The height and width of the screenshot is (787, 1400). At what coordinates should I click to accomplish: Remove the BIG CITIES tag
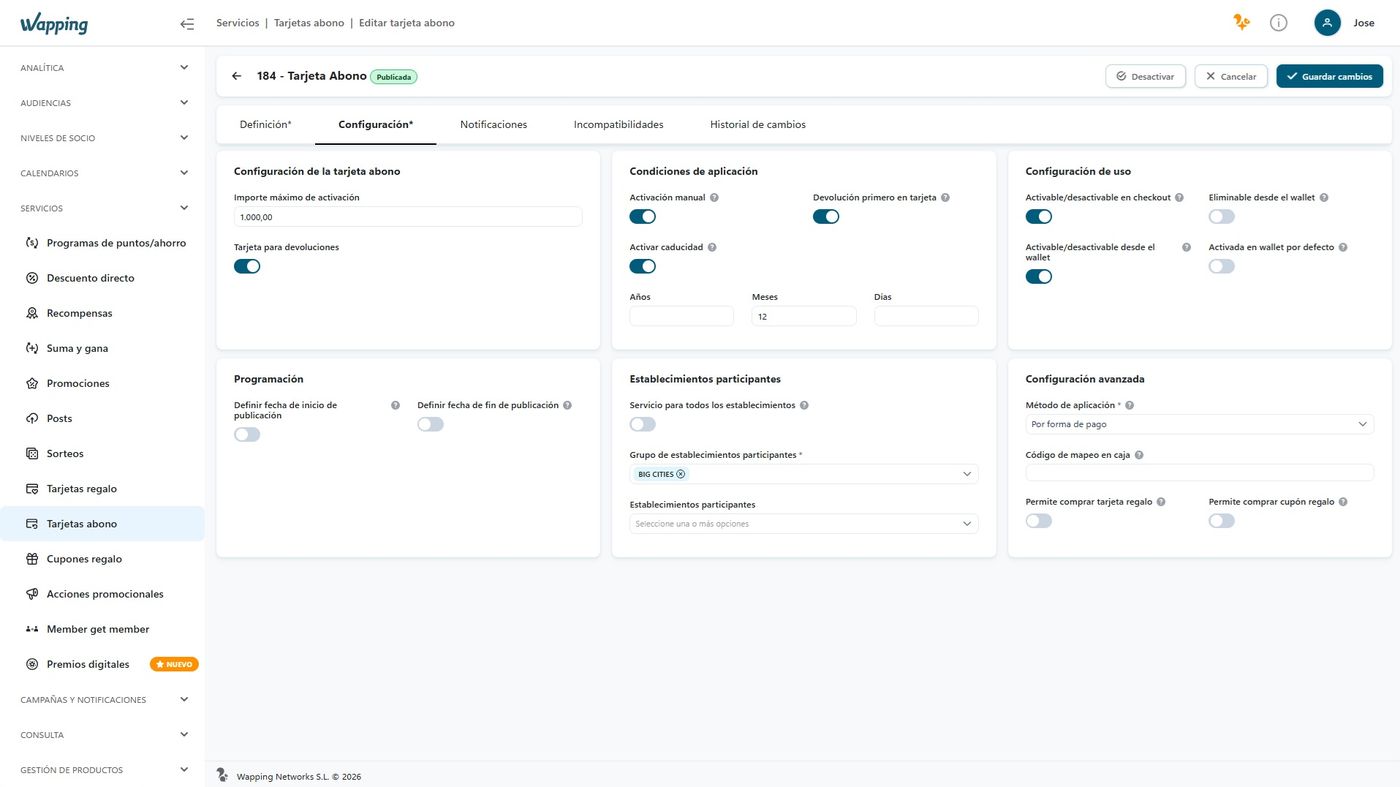click(x=681, y=474)
